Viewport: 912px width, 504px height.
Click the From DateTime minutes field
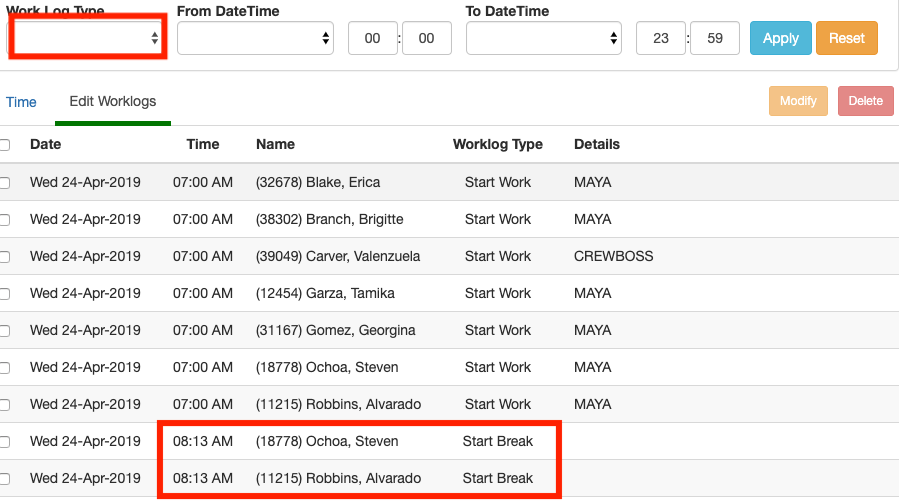point(426,39)
